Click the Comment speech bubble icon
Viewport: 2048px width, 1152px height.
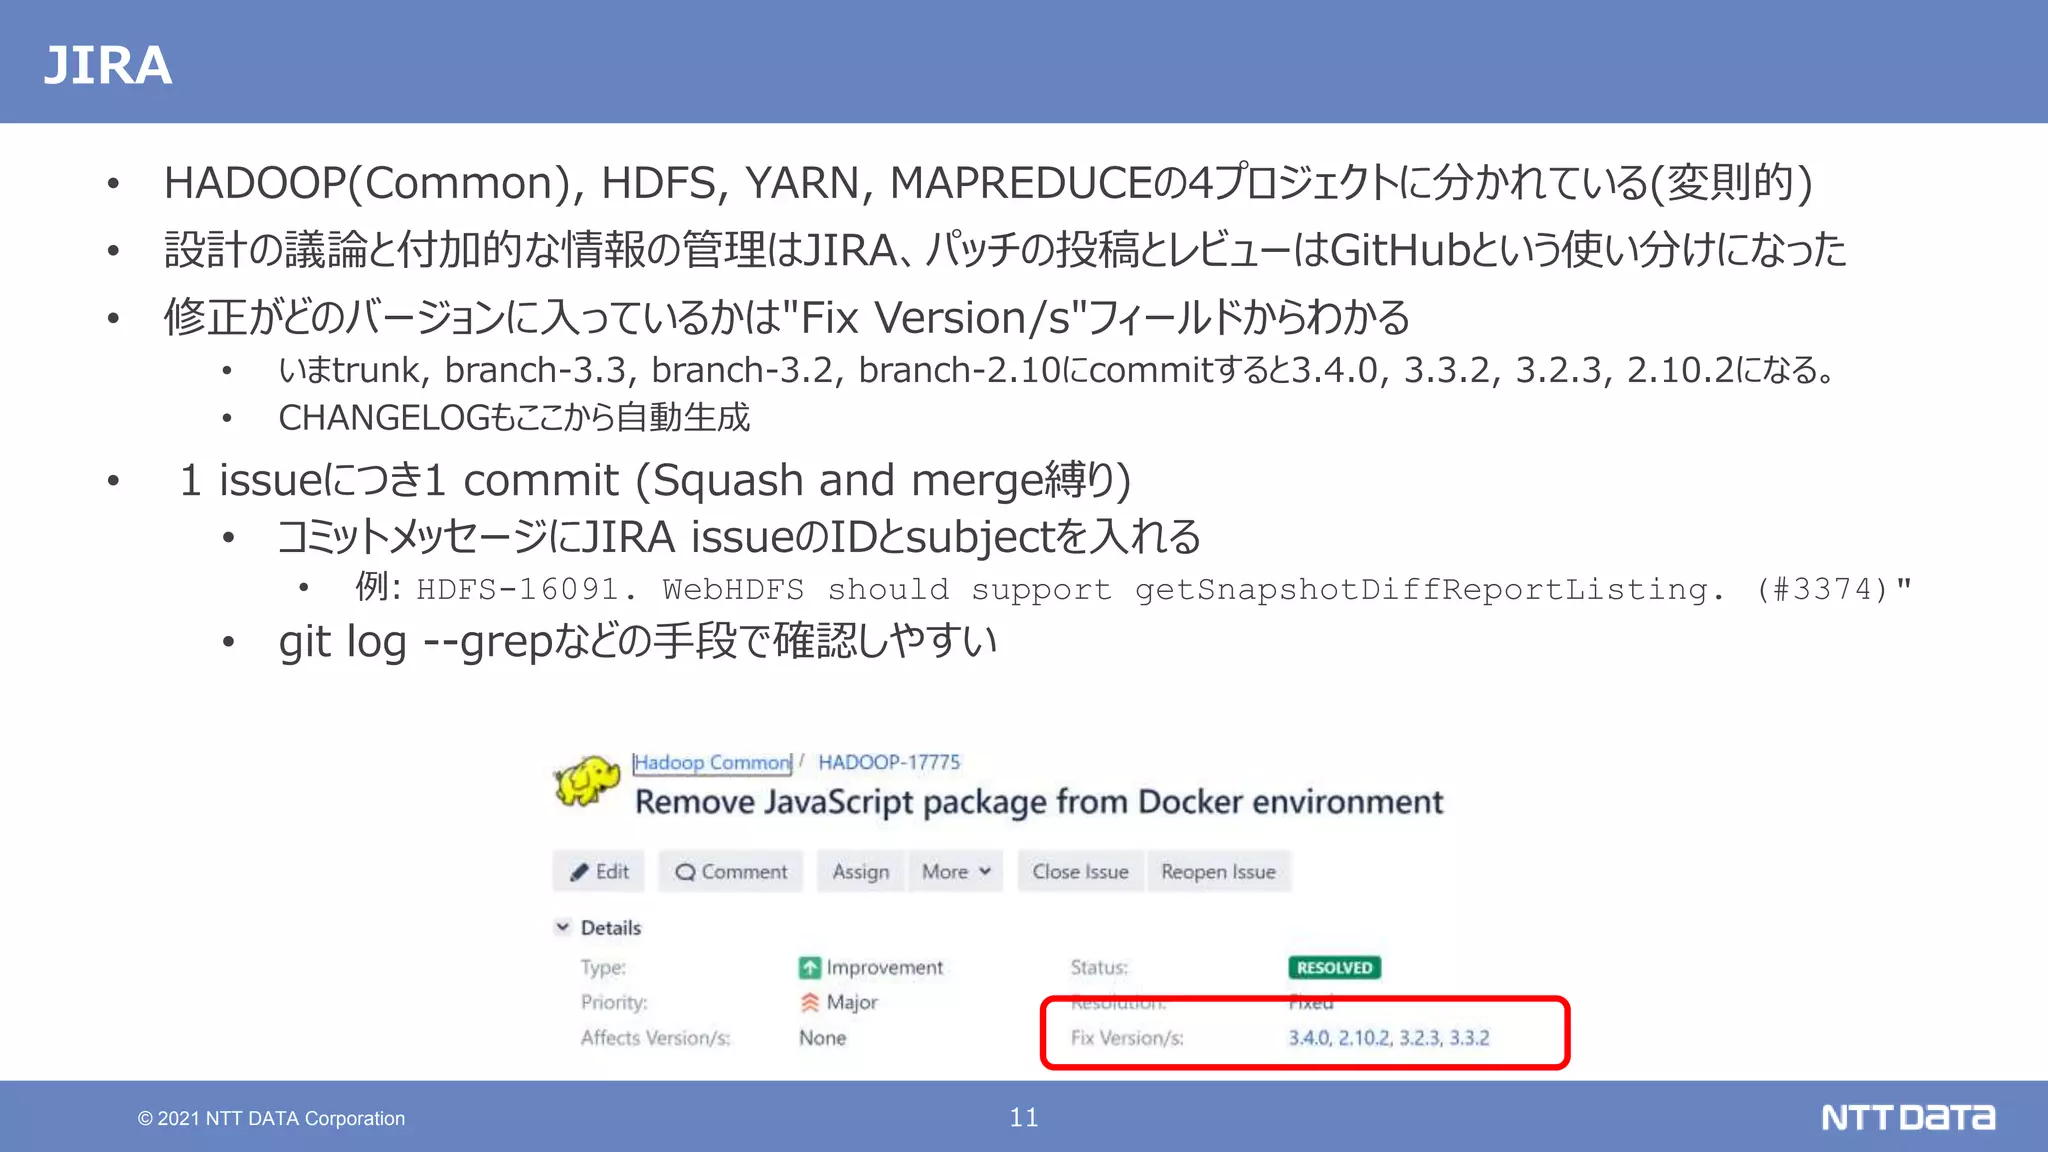coord(685,872)
